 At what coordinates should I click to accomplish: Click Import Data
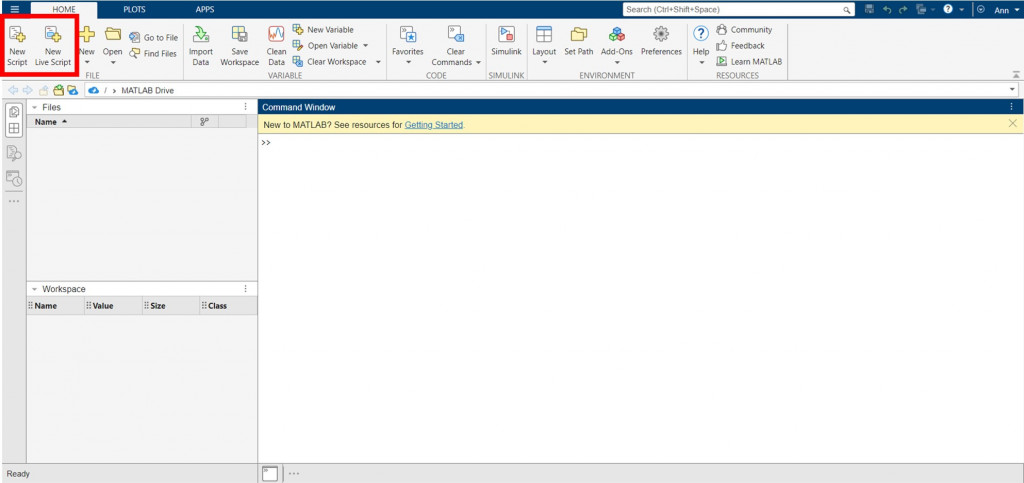200,46
